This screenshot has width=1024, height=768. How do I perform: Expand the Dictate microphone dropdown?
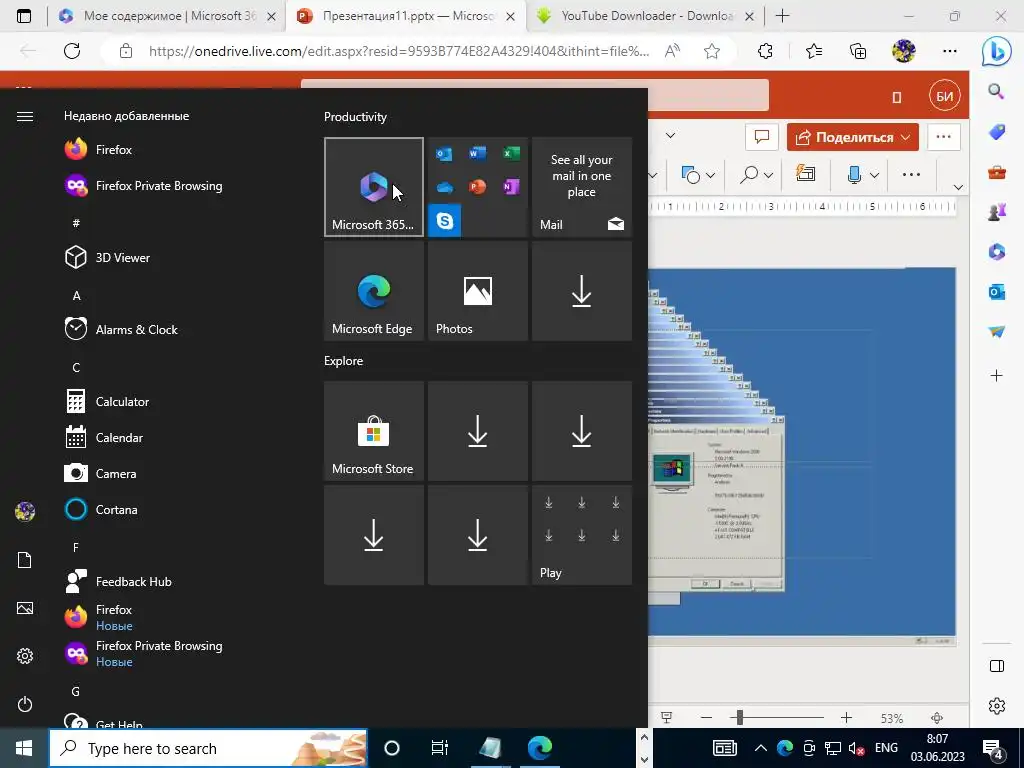click(x=874, y=175)
